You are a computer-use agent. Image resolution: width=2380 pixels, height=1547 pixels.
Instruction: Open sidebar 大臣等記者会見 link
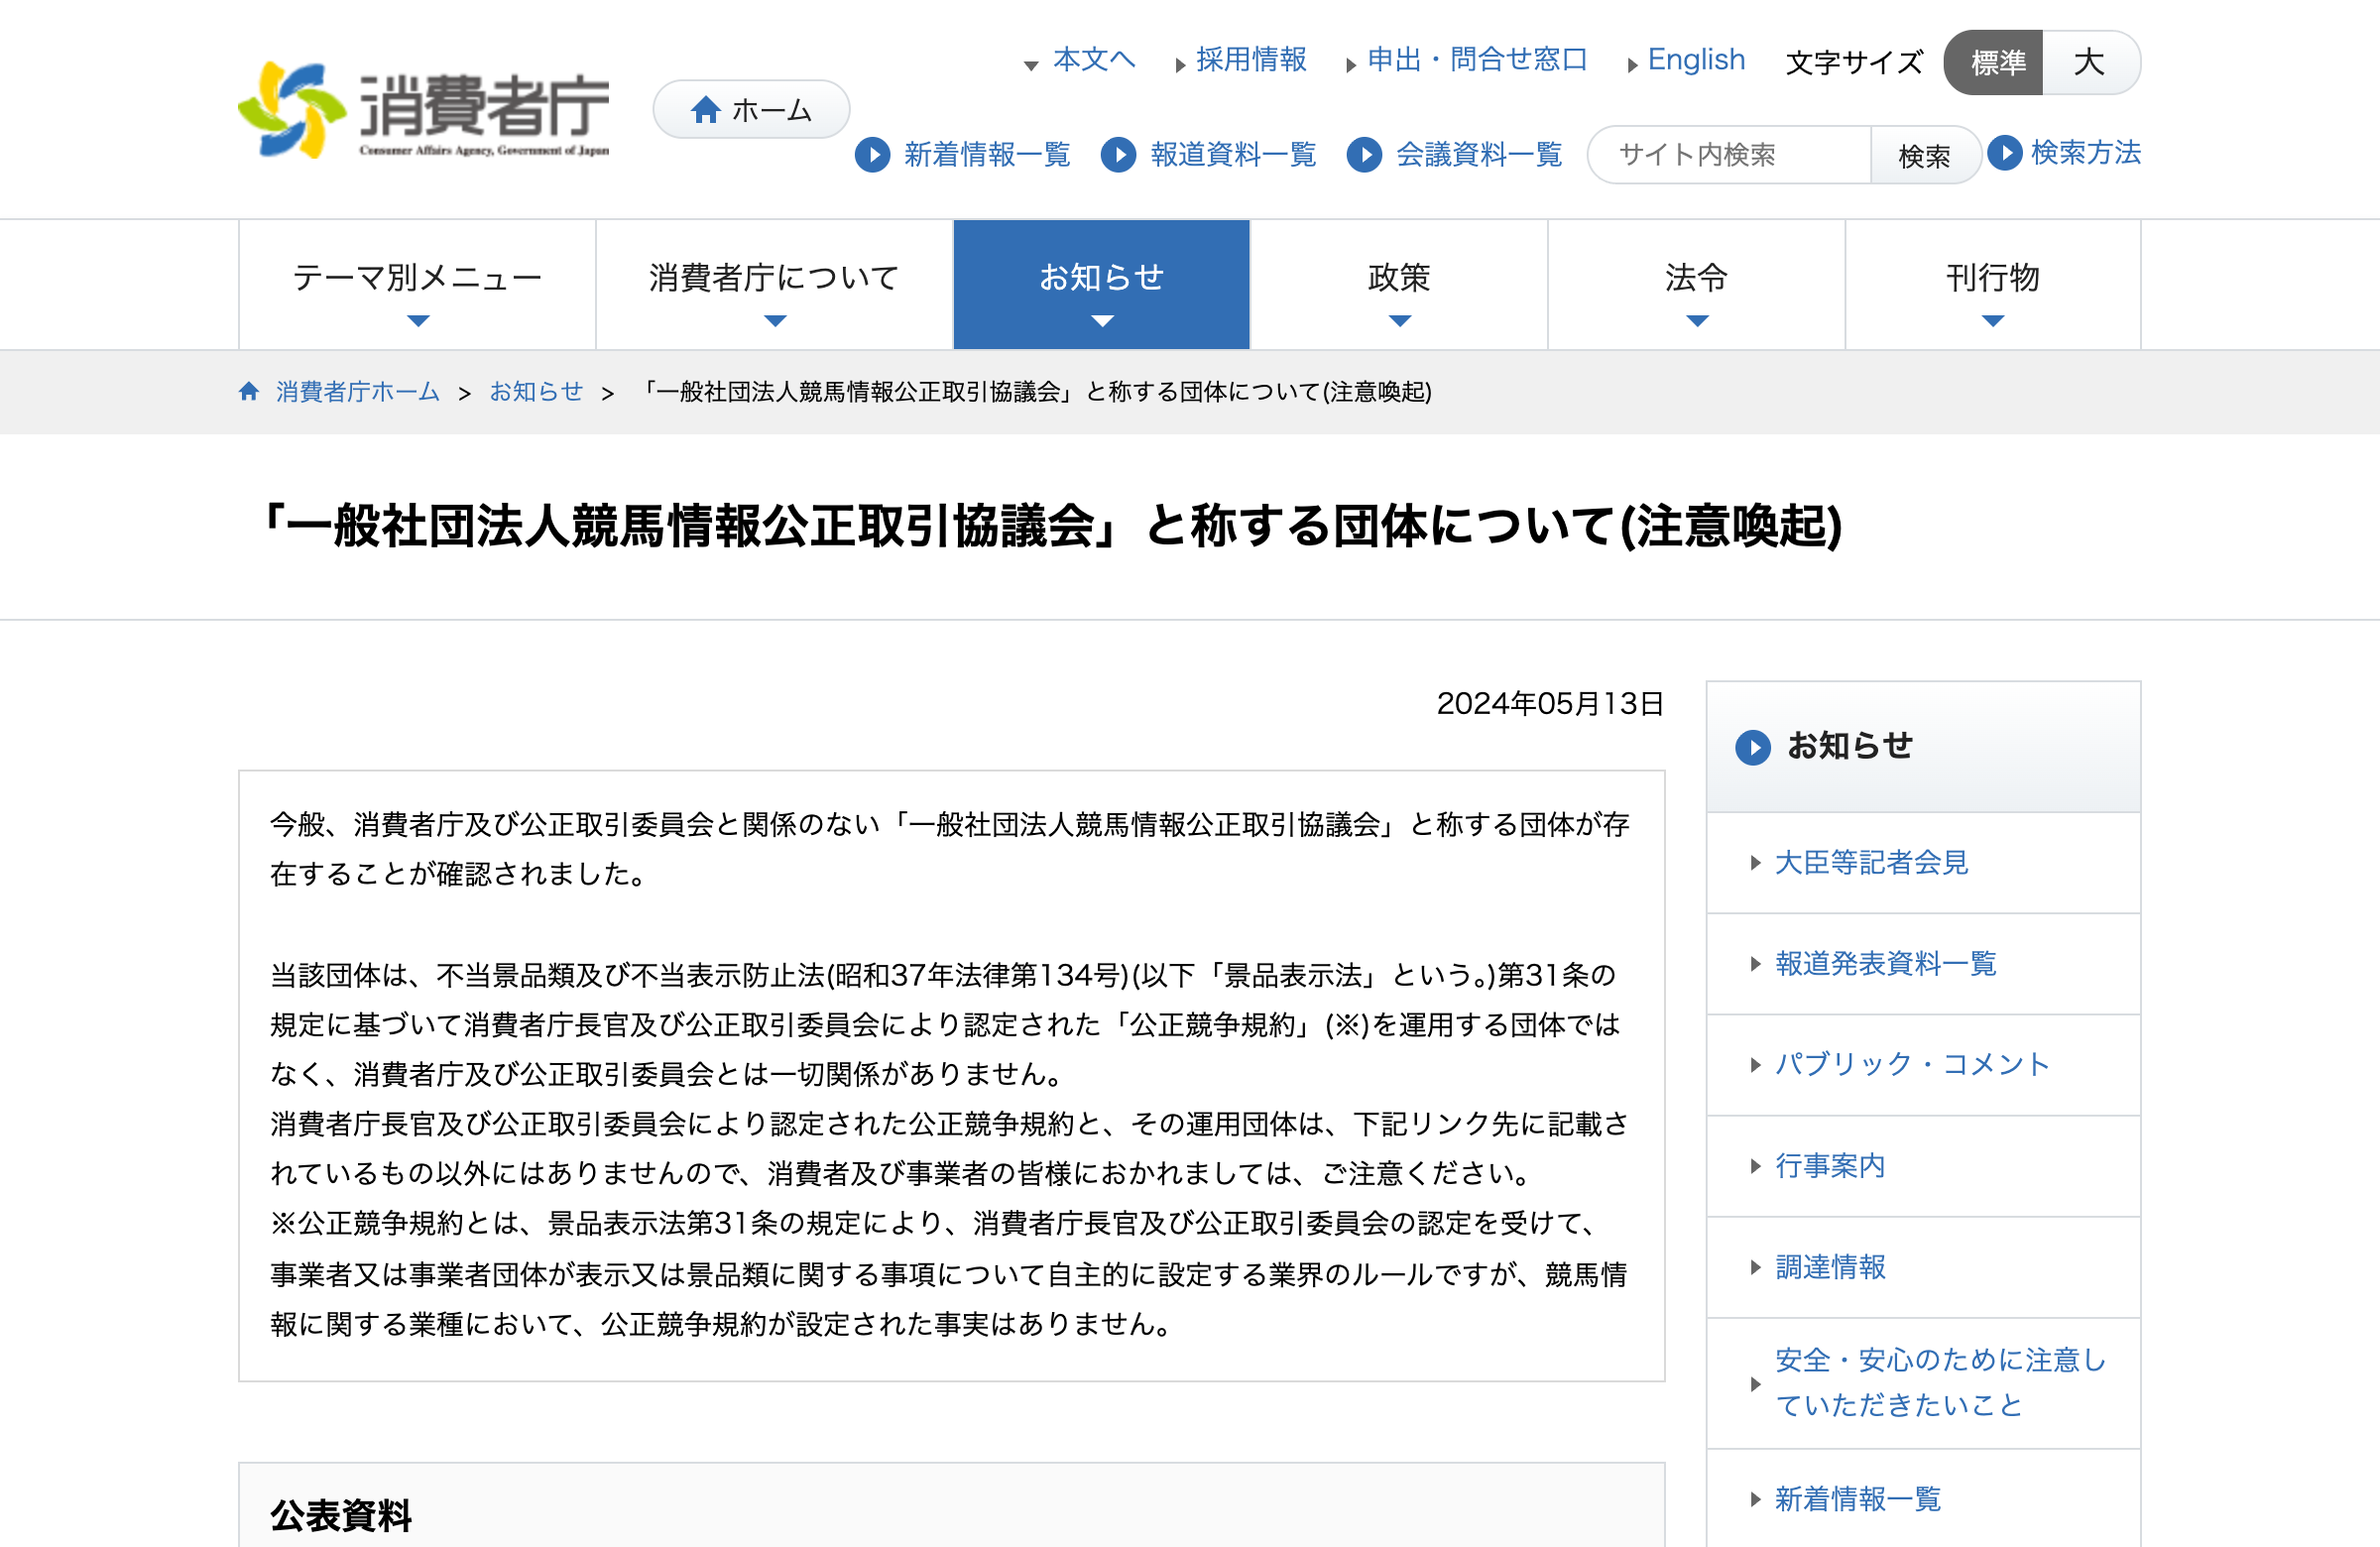click(x=1871, y=863)
